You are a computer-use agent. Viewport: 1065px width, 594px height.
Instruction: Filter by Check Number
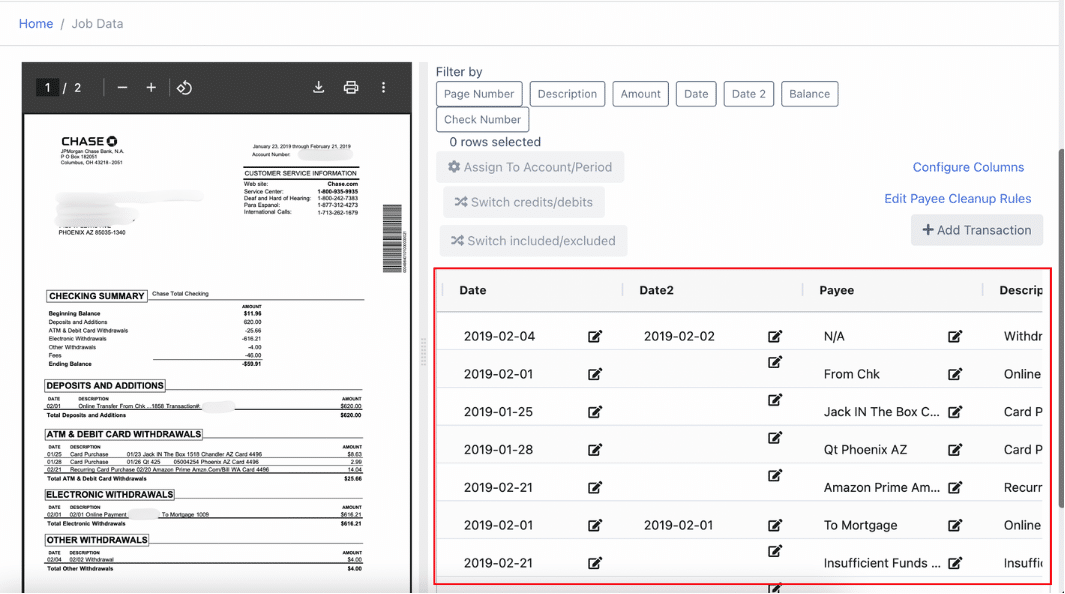click(x=482, y=119)
